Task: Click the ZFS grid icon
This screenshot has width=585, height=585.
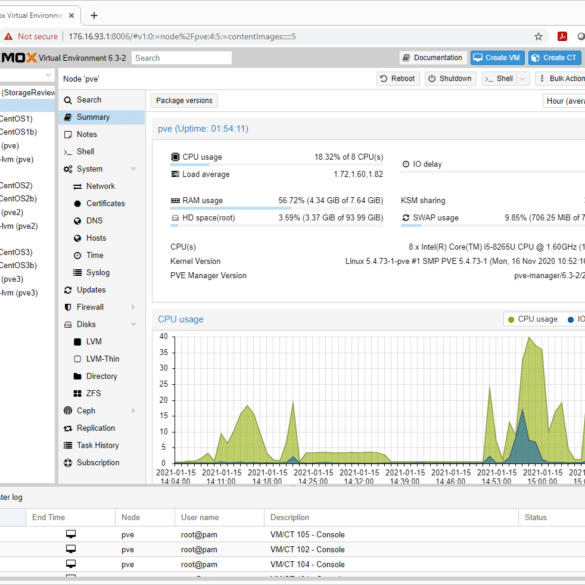Action: click(77, 394)
